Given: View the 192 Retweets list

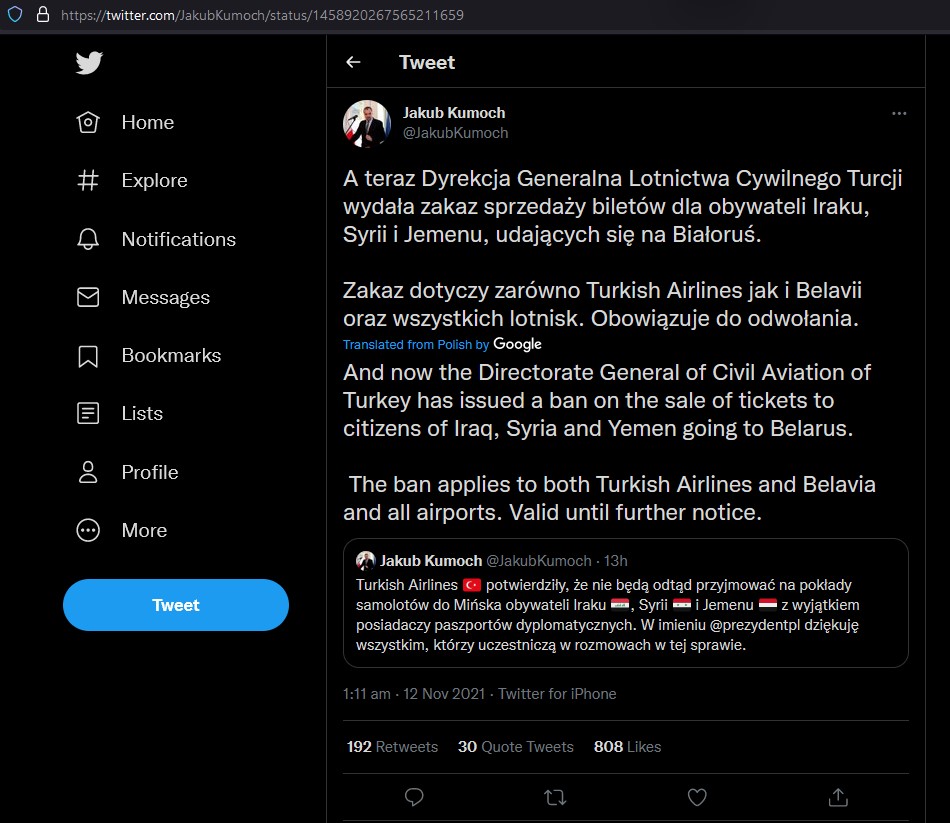Looking at the screenshot, I should pyautogui.click(x=392, y=747).
